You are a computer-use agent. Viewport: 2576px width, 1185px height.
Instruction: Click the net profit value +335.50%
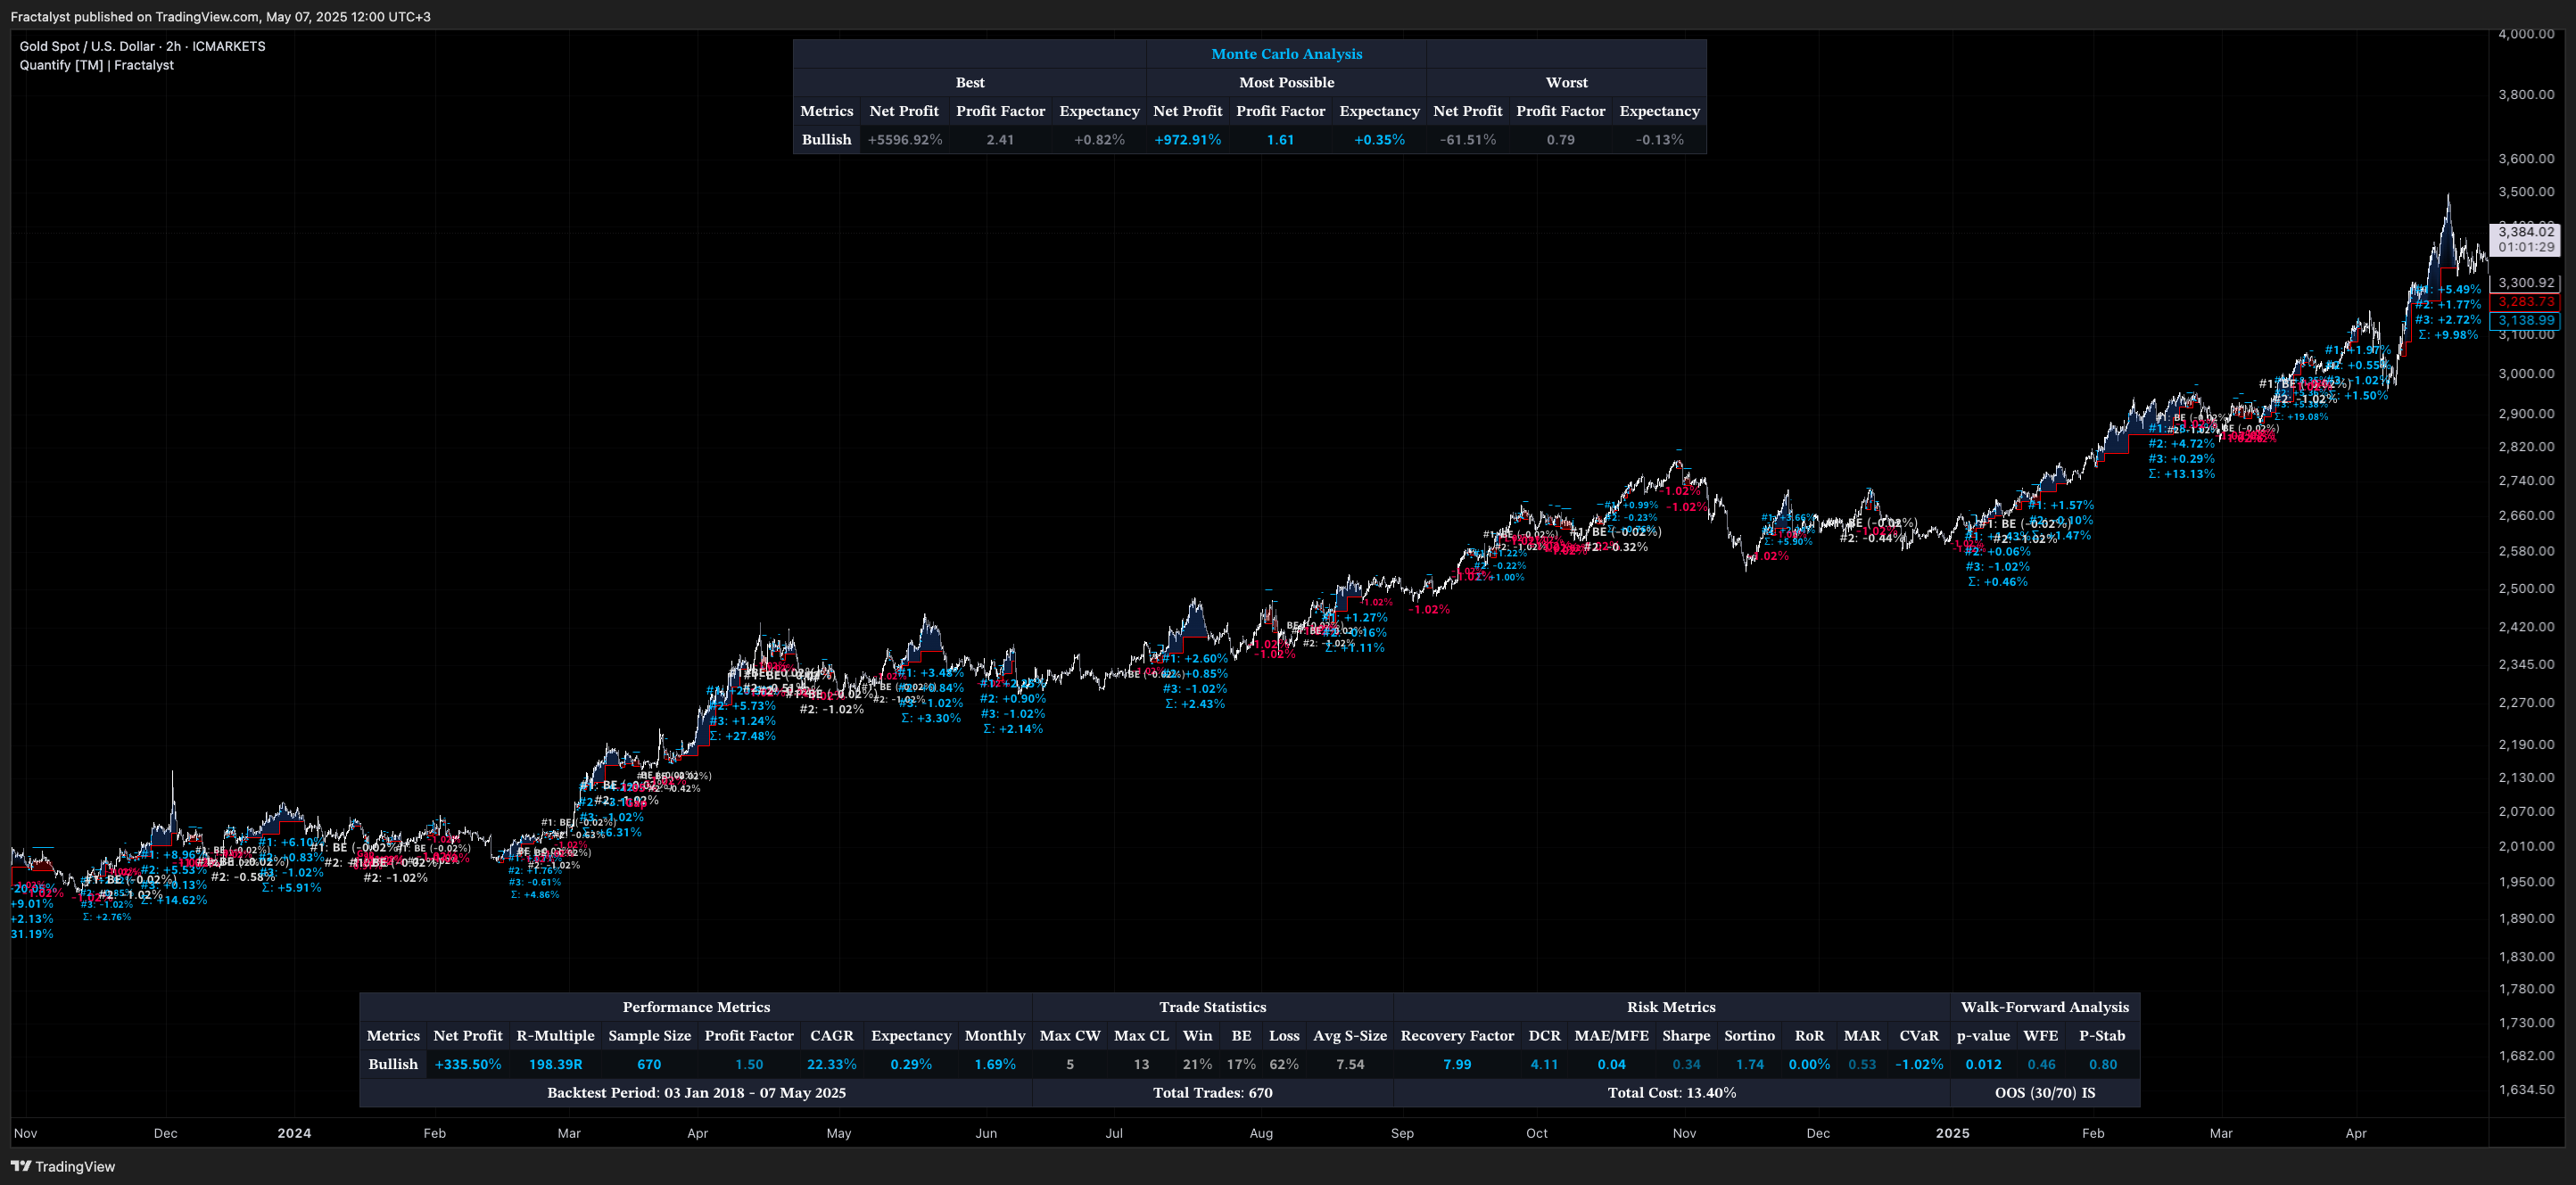tap(468, 1064)
